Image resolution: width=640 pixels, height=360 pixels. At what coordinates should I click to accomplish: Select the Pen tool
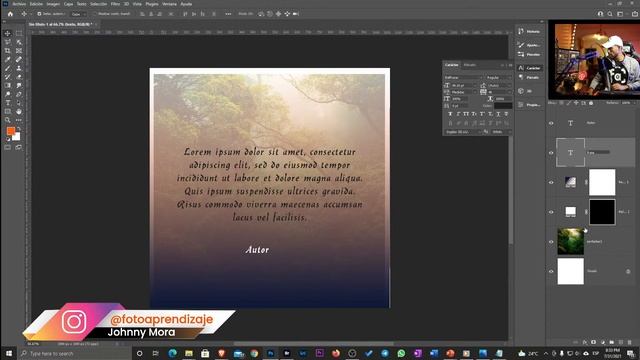coord(19,94)
